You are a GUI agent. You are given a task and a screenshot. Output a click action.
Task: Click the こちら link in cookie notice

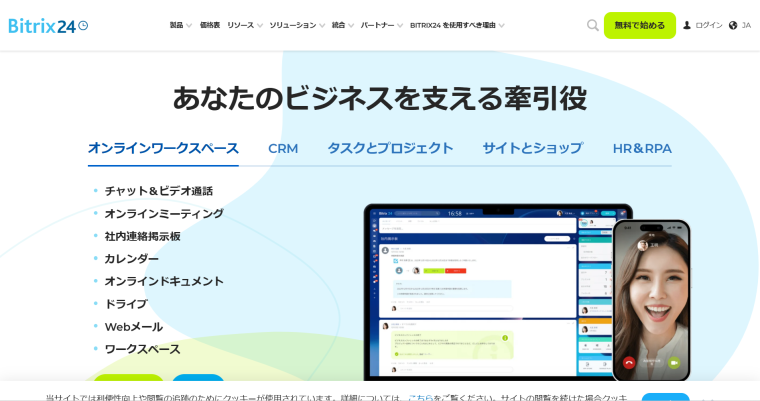tap(420, 397)
